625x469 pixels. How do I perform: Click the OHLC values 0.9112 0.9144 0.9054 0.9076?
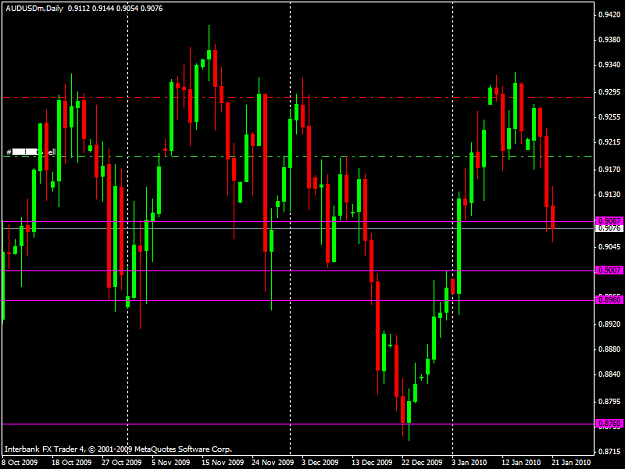tap(115, 8)
